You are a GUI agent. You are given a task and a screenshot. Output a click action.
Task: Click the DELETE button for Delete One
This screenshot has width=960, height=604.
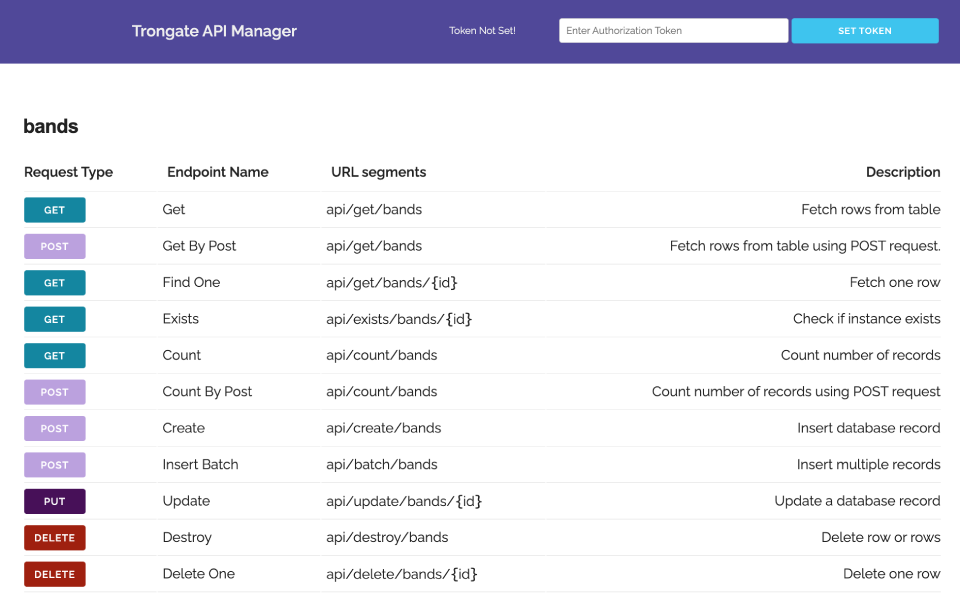pyautogui.click(x=54, y=574)
